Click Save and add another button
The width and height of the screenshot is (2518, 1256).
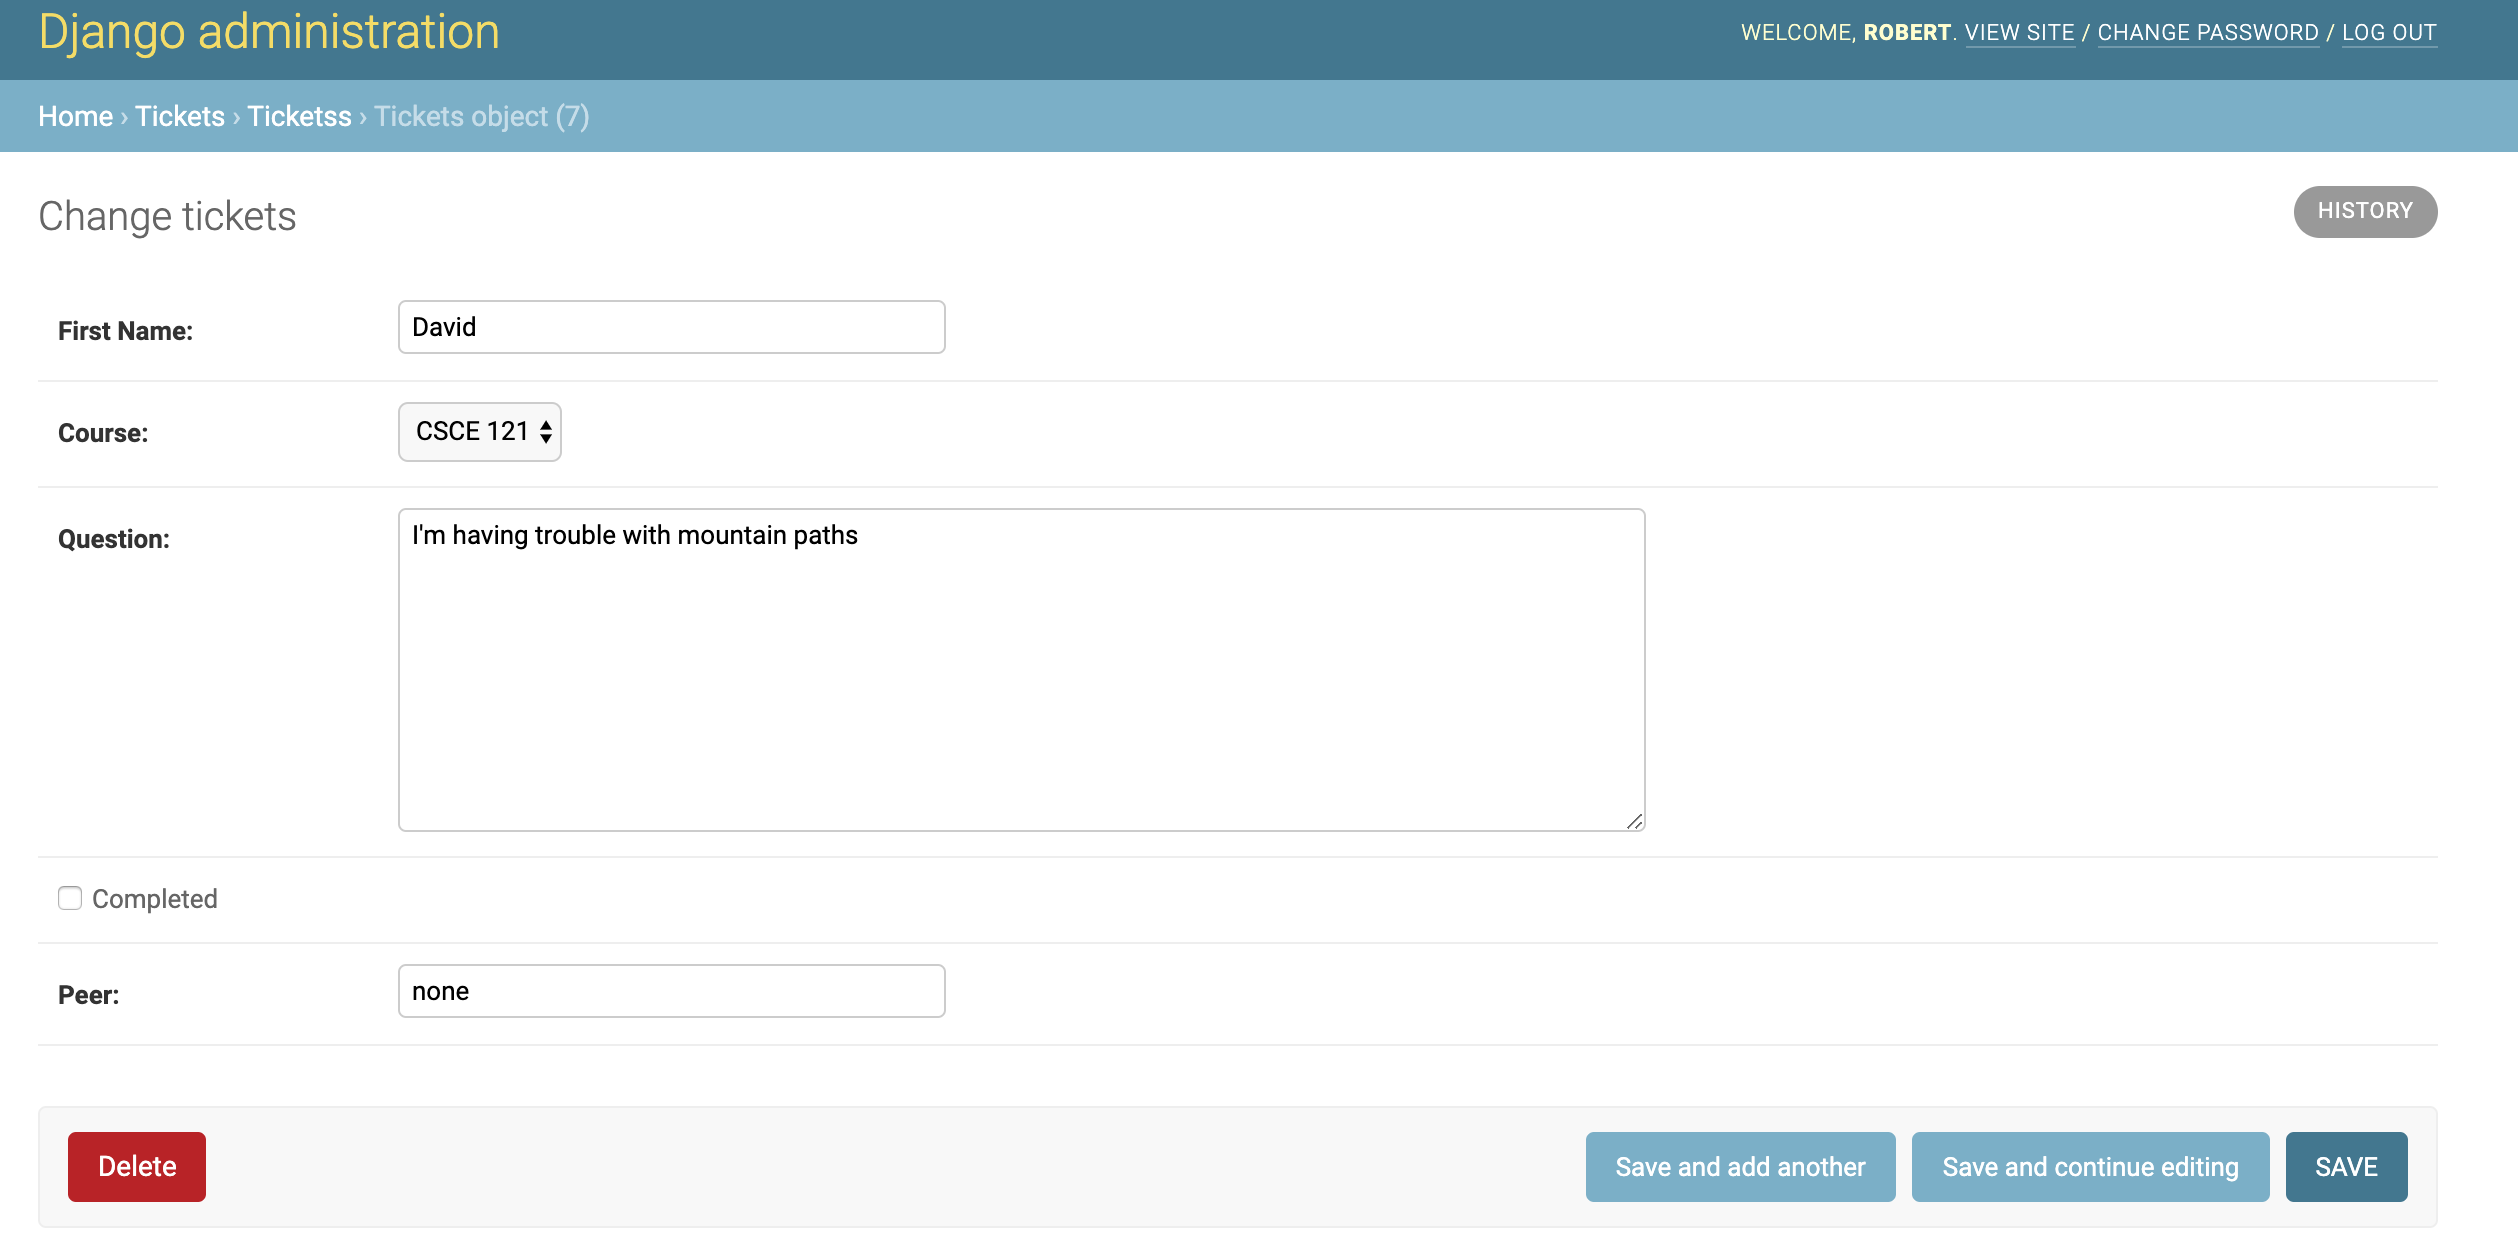[x=1740, y=1167]
